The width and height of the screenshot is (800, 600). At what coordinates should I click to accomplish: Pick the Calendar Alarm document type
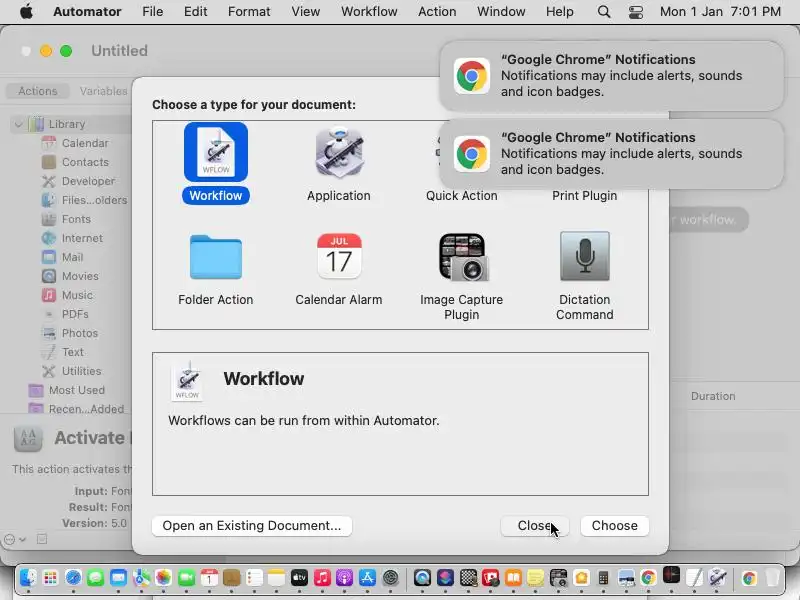click(339, 269)
